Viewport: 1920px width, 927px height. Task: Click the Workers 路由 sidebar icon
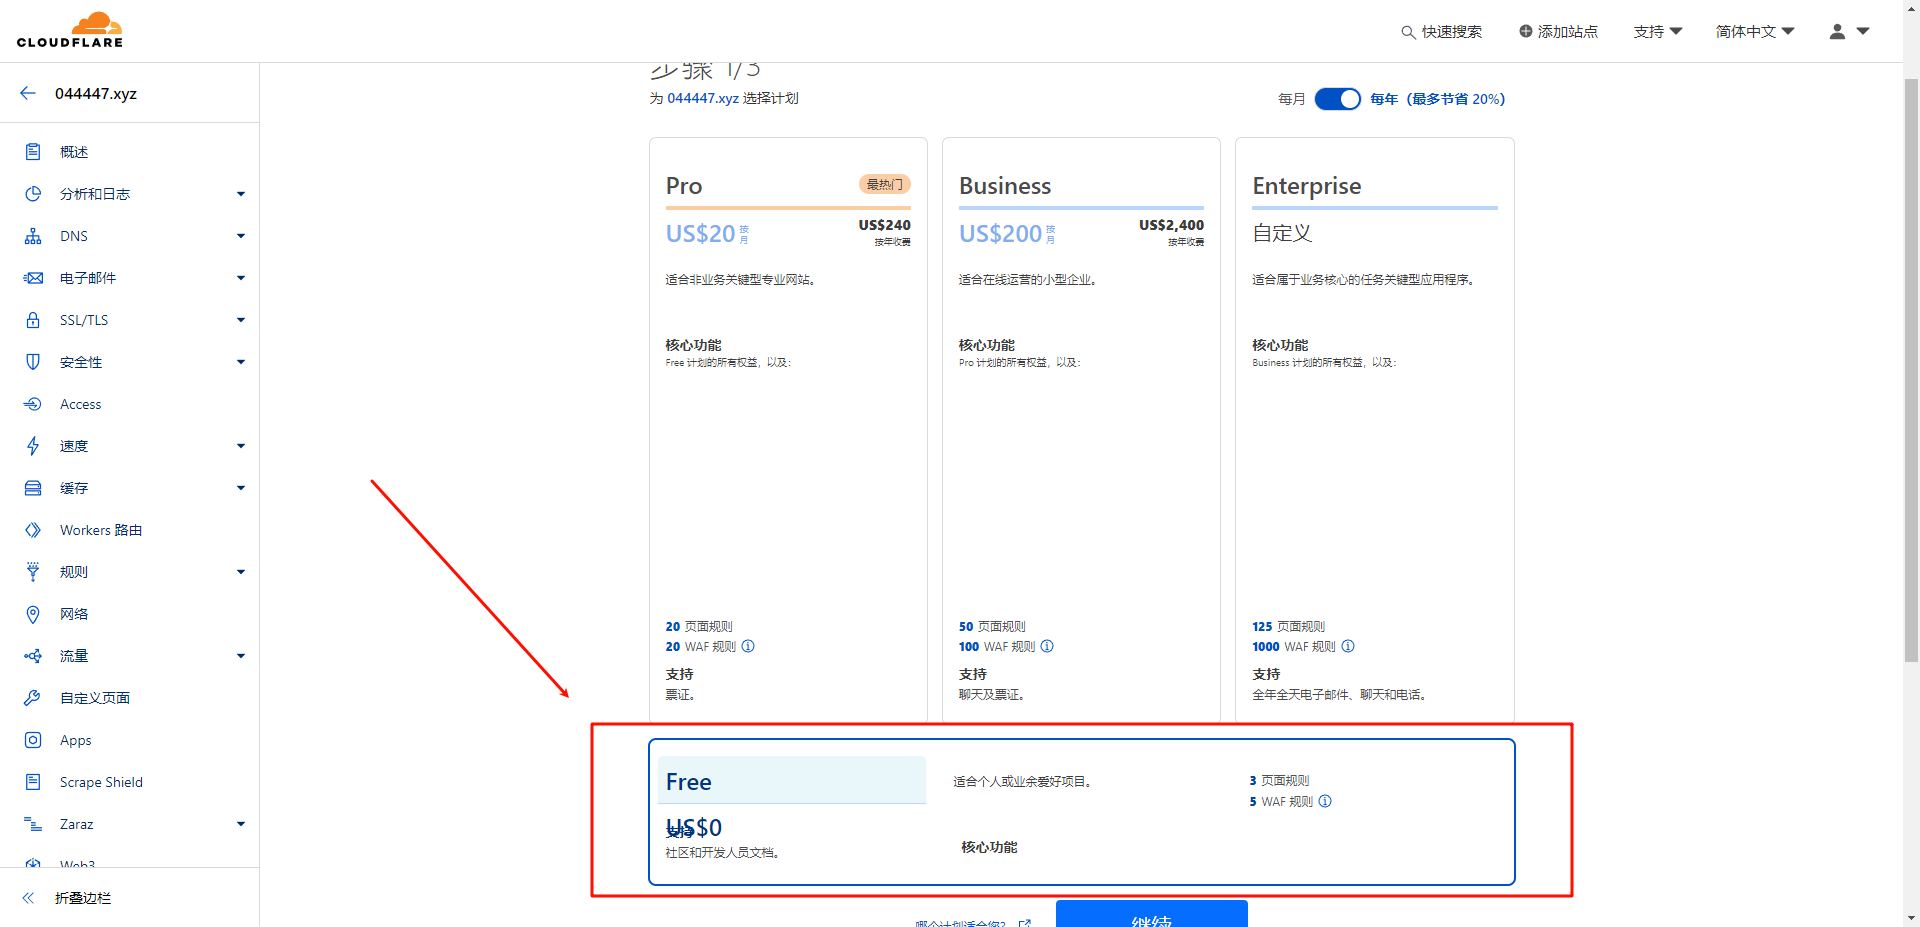33,530
